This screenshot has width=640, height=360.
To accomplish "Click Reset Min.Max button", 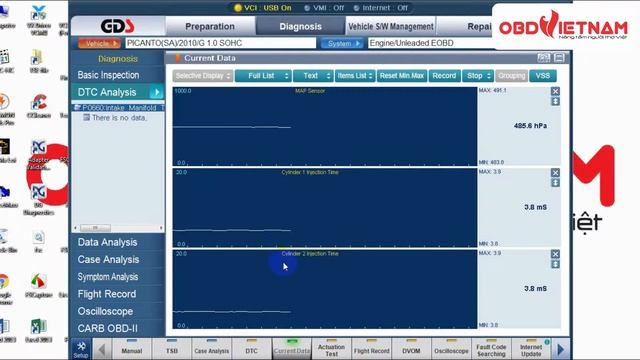I will pos(402,76).
